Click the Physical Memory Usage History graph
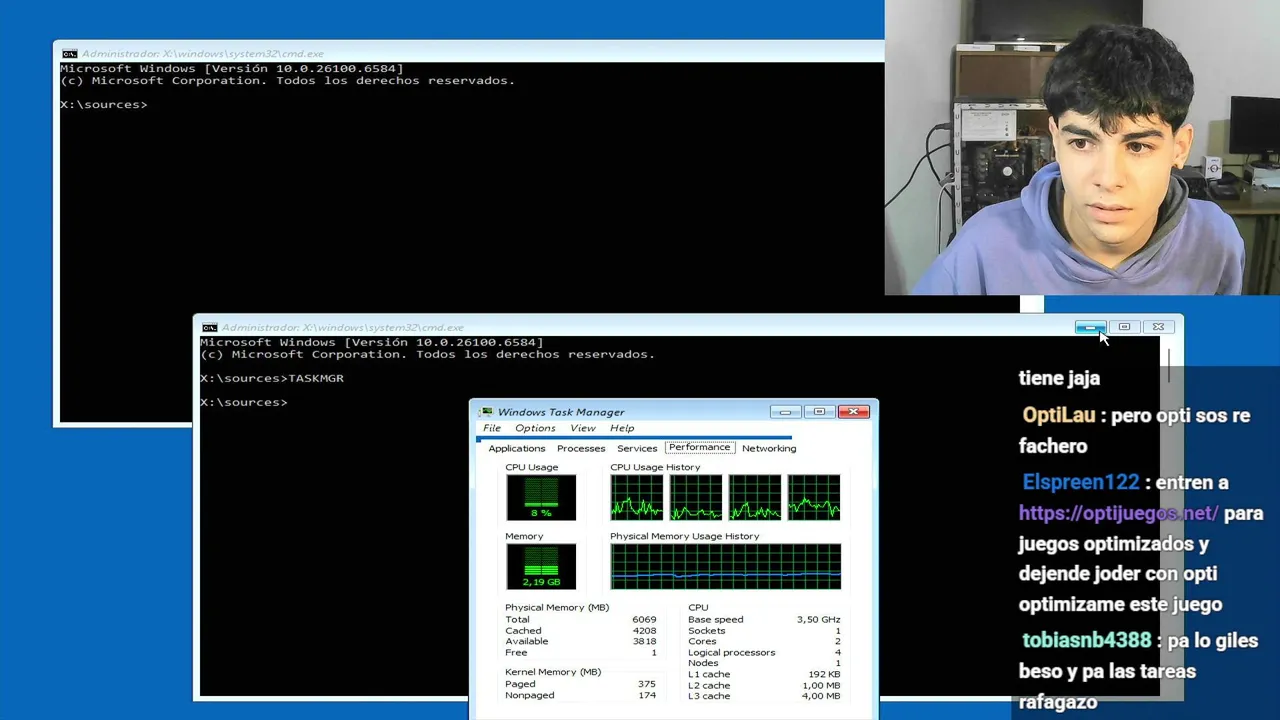 coord(726,566)
